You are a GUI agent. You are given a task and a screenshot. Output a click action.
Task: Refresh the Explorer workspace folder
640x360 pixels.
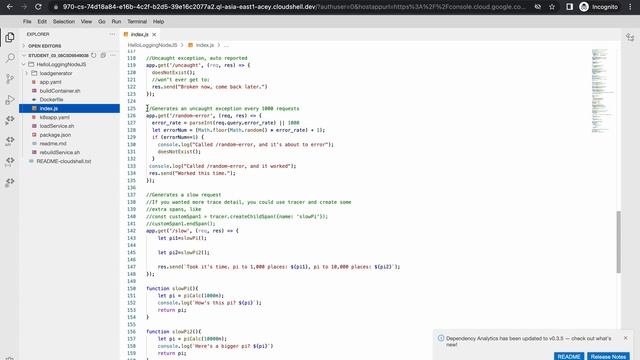(x=94, y=55)
